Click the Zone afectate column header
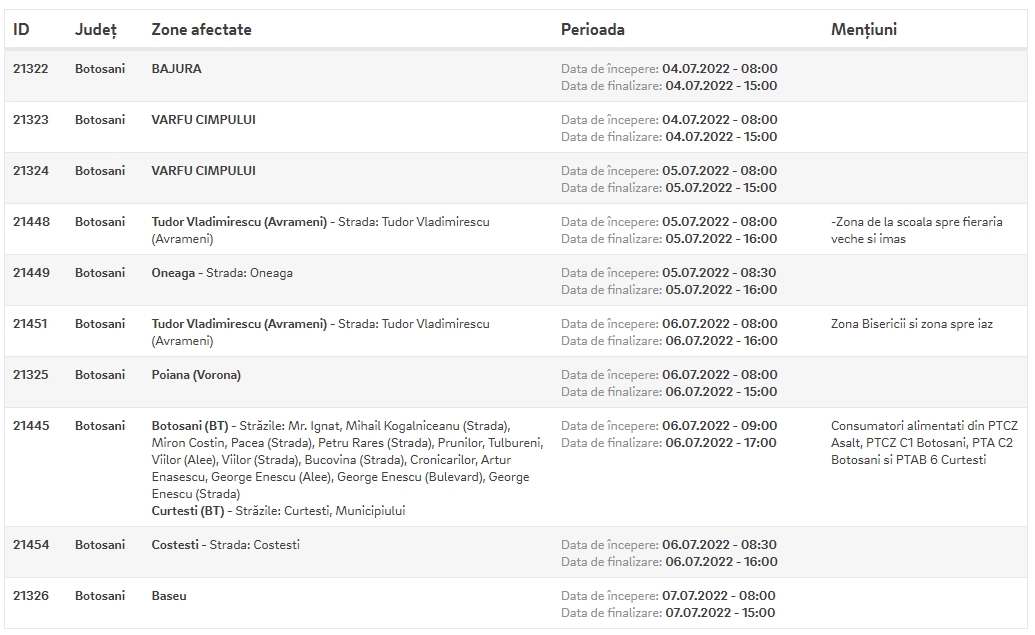The width and height of the screenshot is (1035, 635). pos(201,30)
